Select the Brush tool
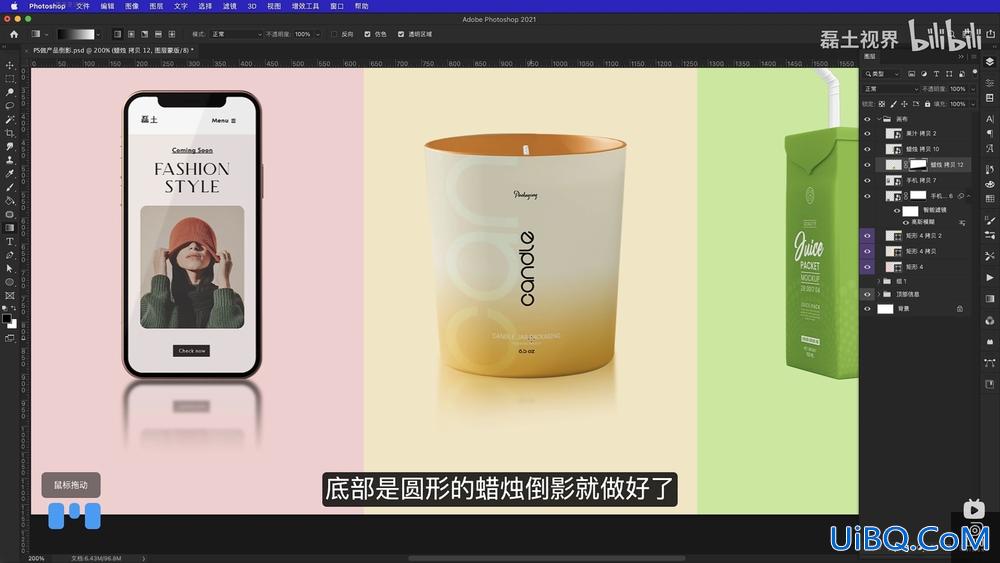The height and width of the screenshot is (563, 1000). pyautogui.click(x=10, y=187)
